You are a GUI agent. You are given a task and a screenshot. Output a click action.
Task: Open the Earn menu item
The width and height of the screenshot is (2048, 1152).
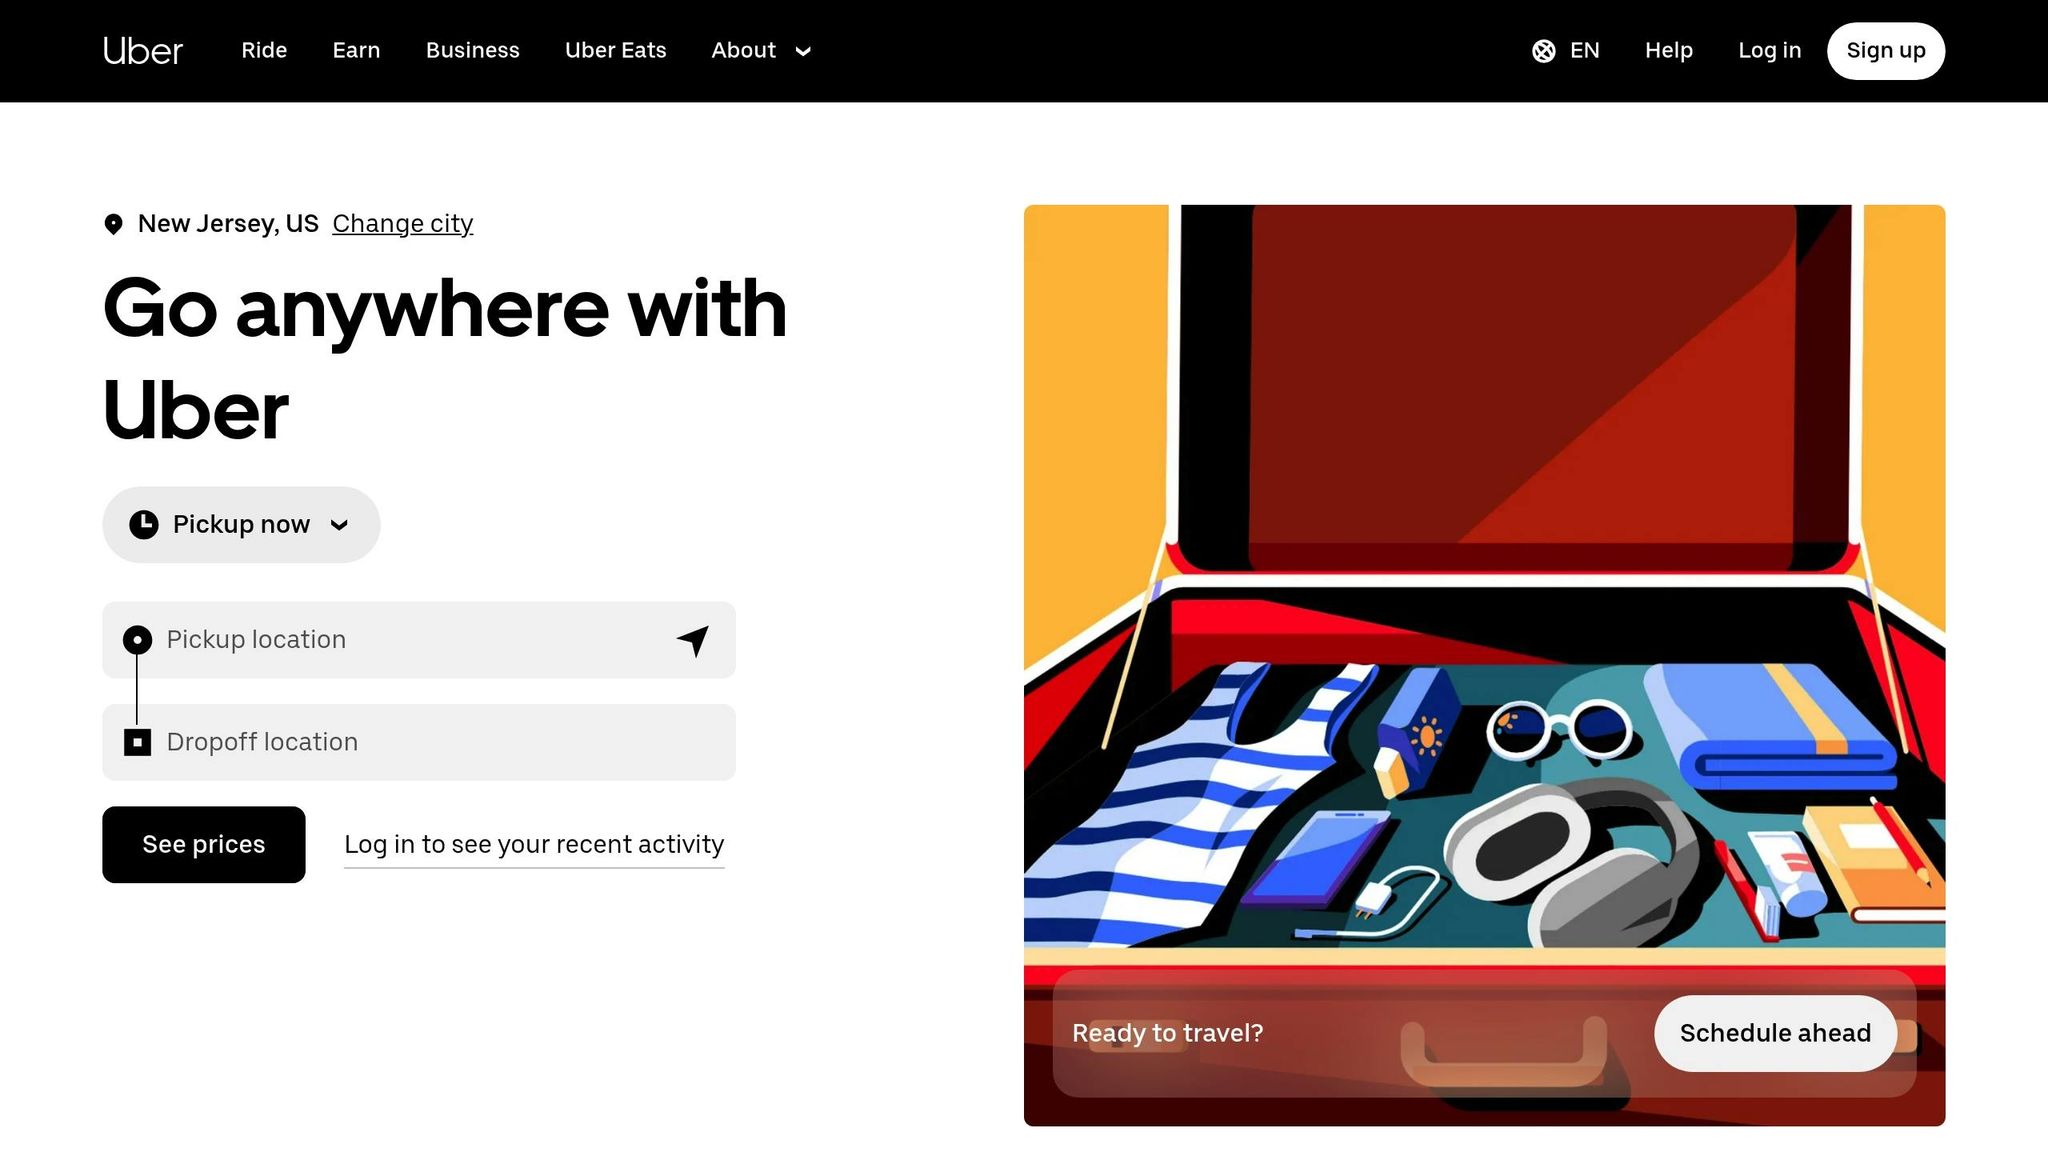356,51
